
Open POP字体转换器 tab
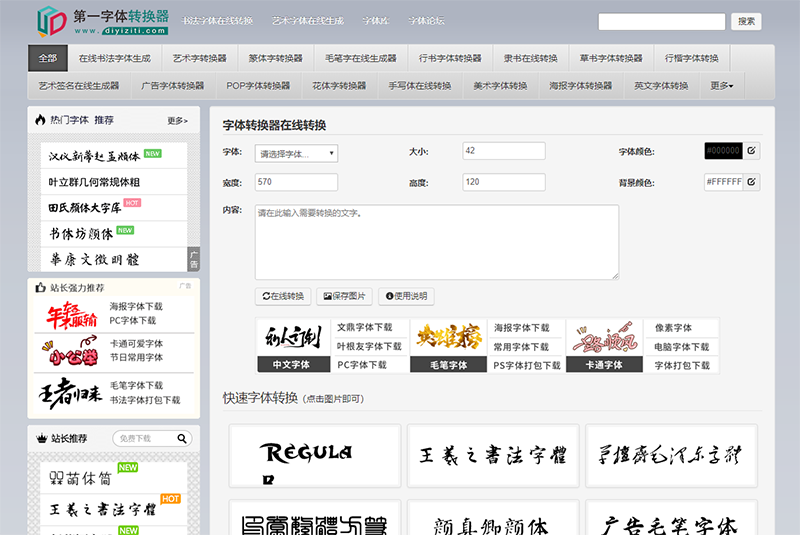pos(258,86)
